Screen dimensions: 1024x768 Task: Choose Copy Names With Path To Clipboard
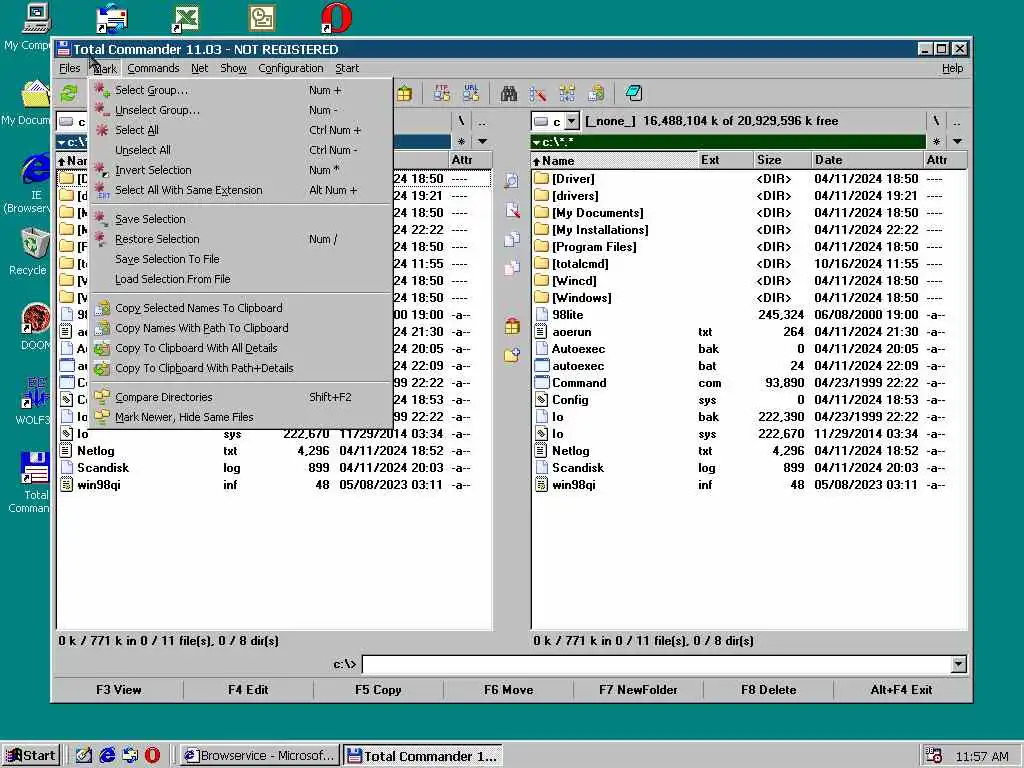[x=240, y=328]
